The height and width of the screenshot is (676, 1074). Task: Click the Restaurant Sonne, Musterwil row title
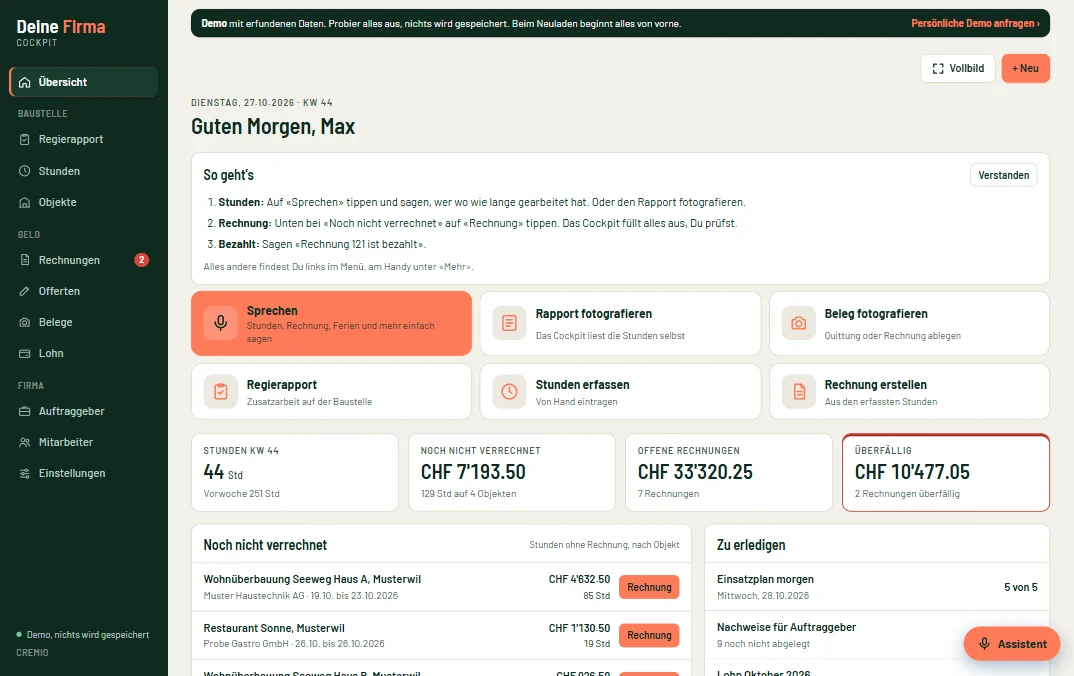[274, 628]
